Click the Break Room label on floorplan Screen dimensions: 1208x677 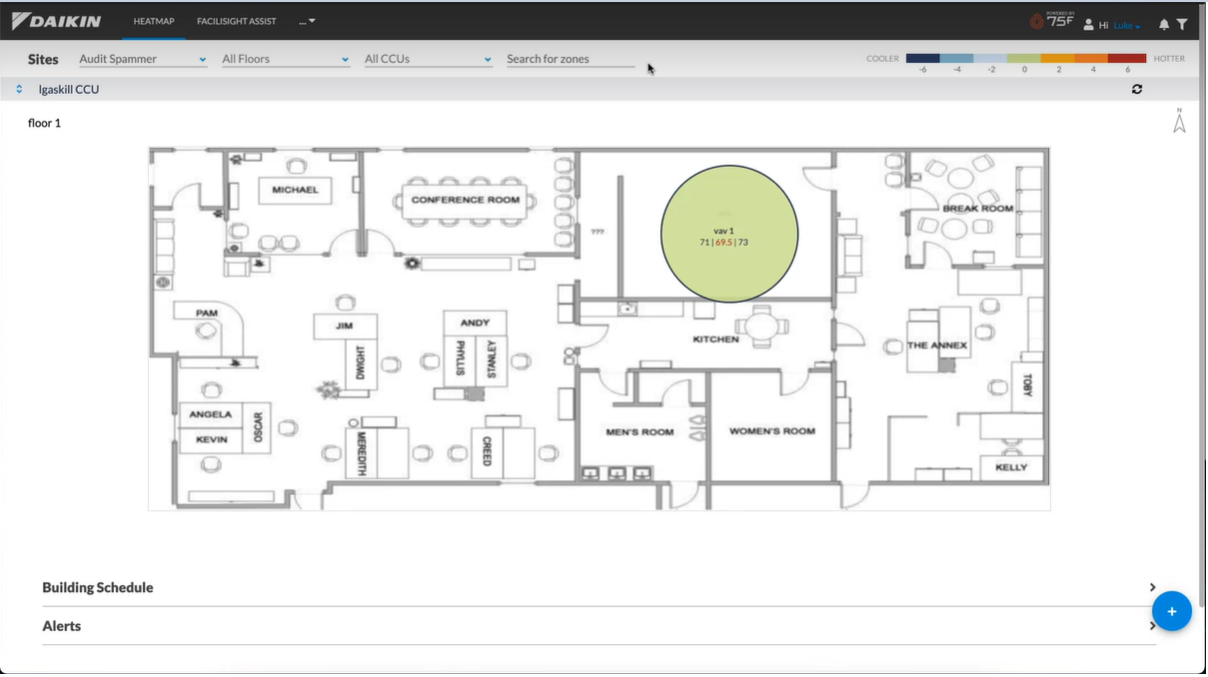[x=978, y=208]
